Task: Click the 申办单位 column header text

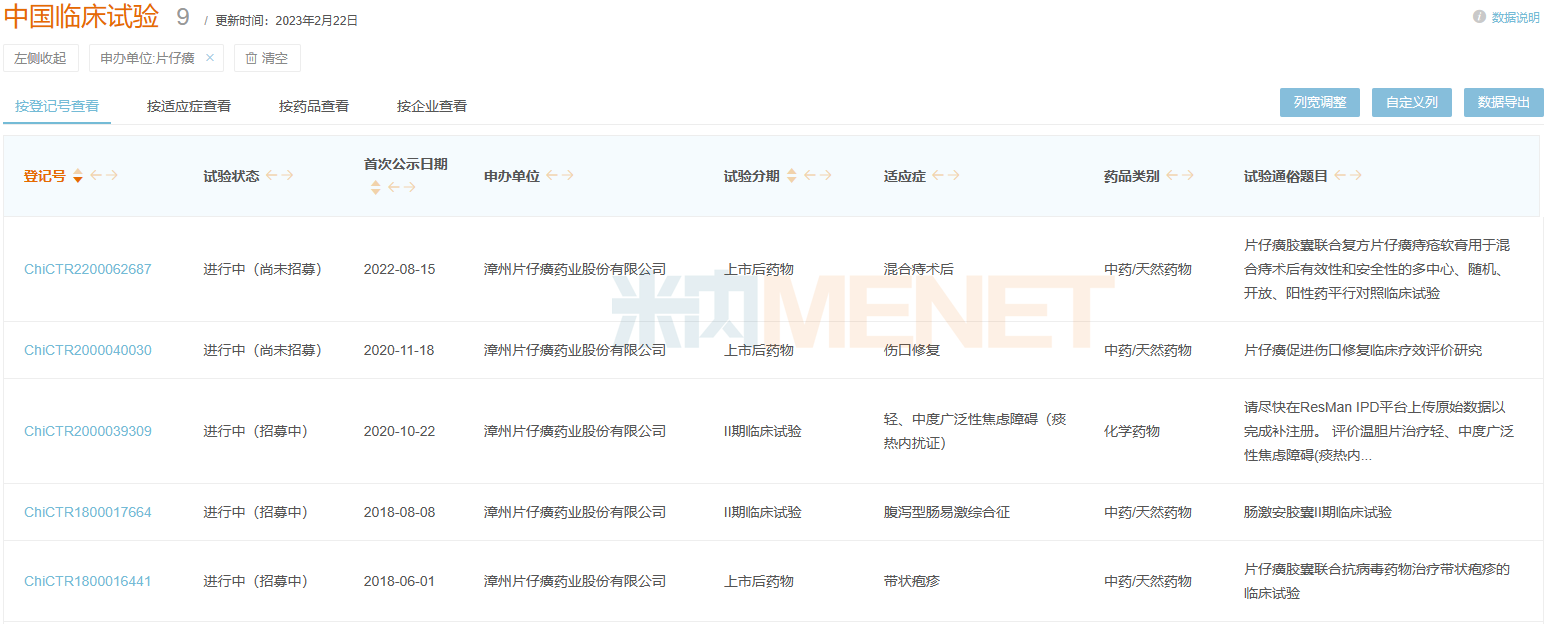Action: click(x=512, y=176)
